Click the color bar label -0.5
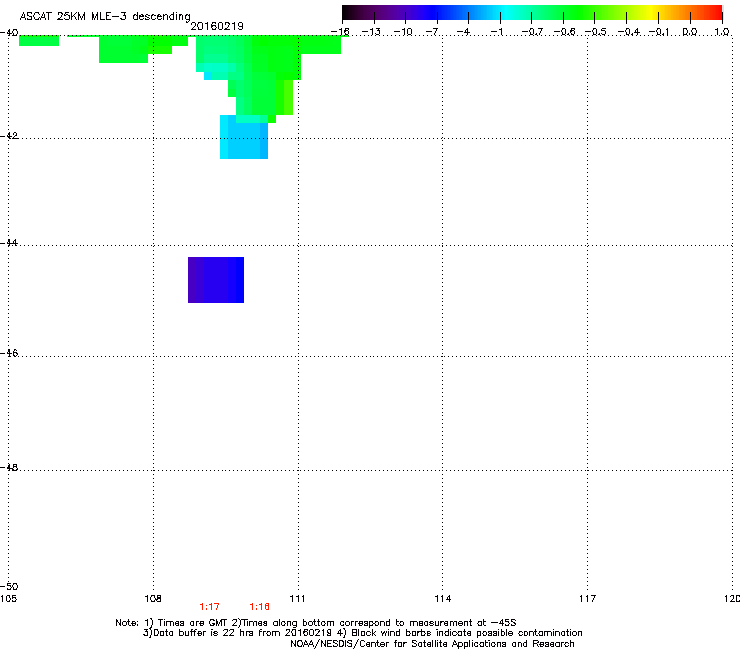The width and height of the screenshot is (740, 650). 596,32
